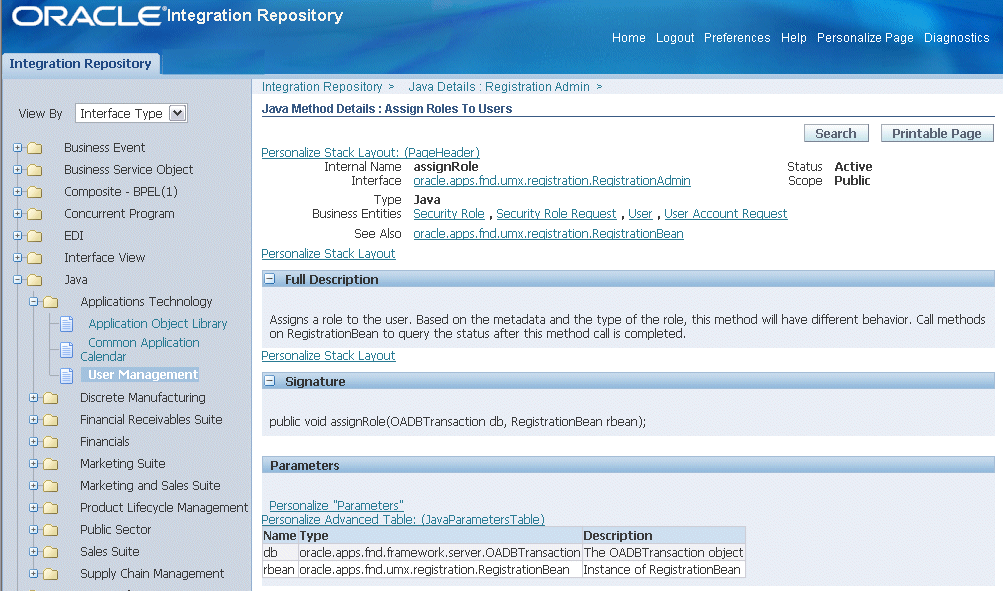Select Application Object Library tree item

point(157,324)
